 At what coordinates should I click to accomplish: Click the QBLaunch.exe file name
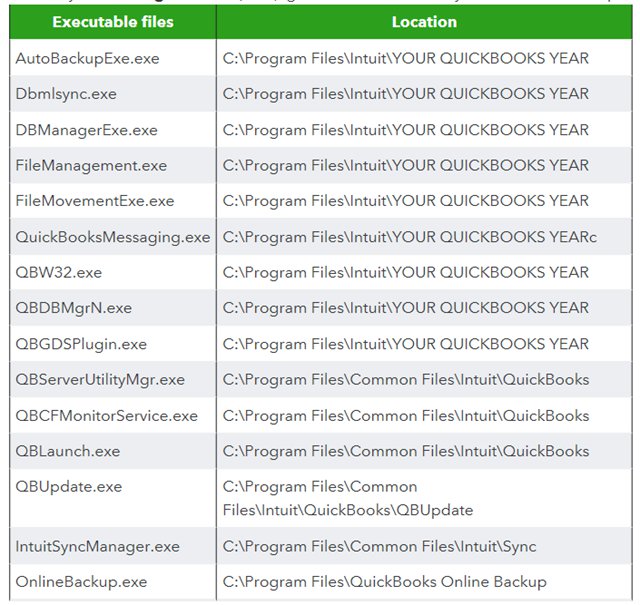tap(68, 451)
